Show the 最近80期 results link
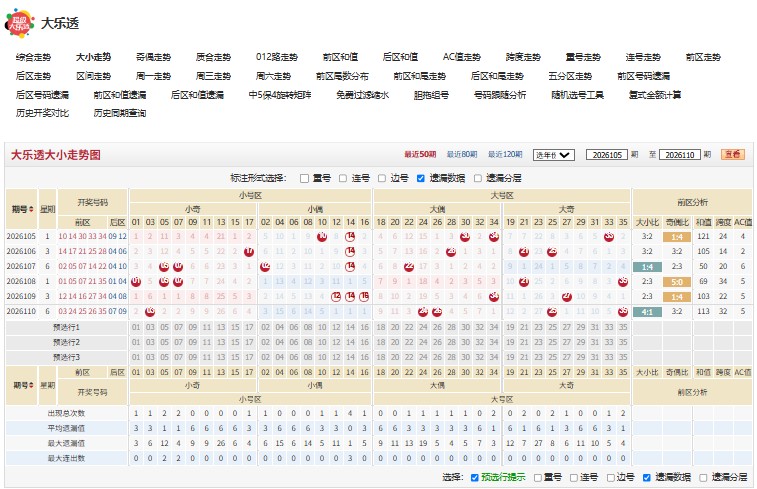Screen dimensions: 757x489 coord(462,154)
